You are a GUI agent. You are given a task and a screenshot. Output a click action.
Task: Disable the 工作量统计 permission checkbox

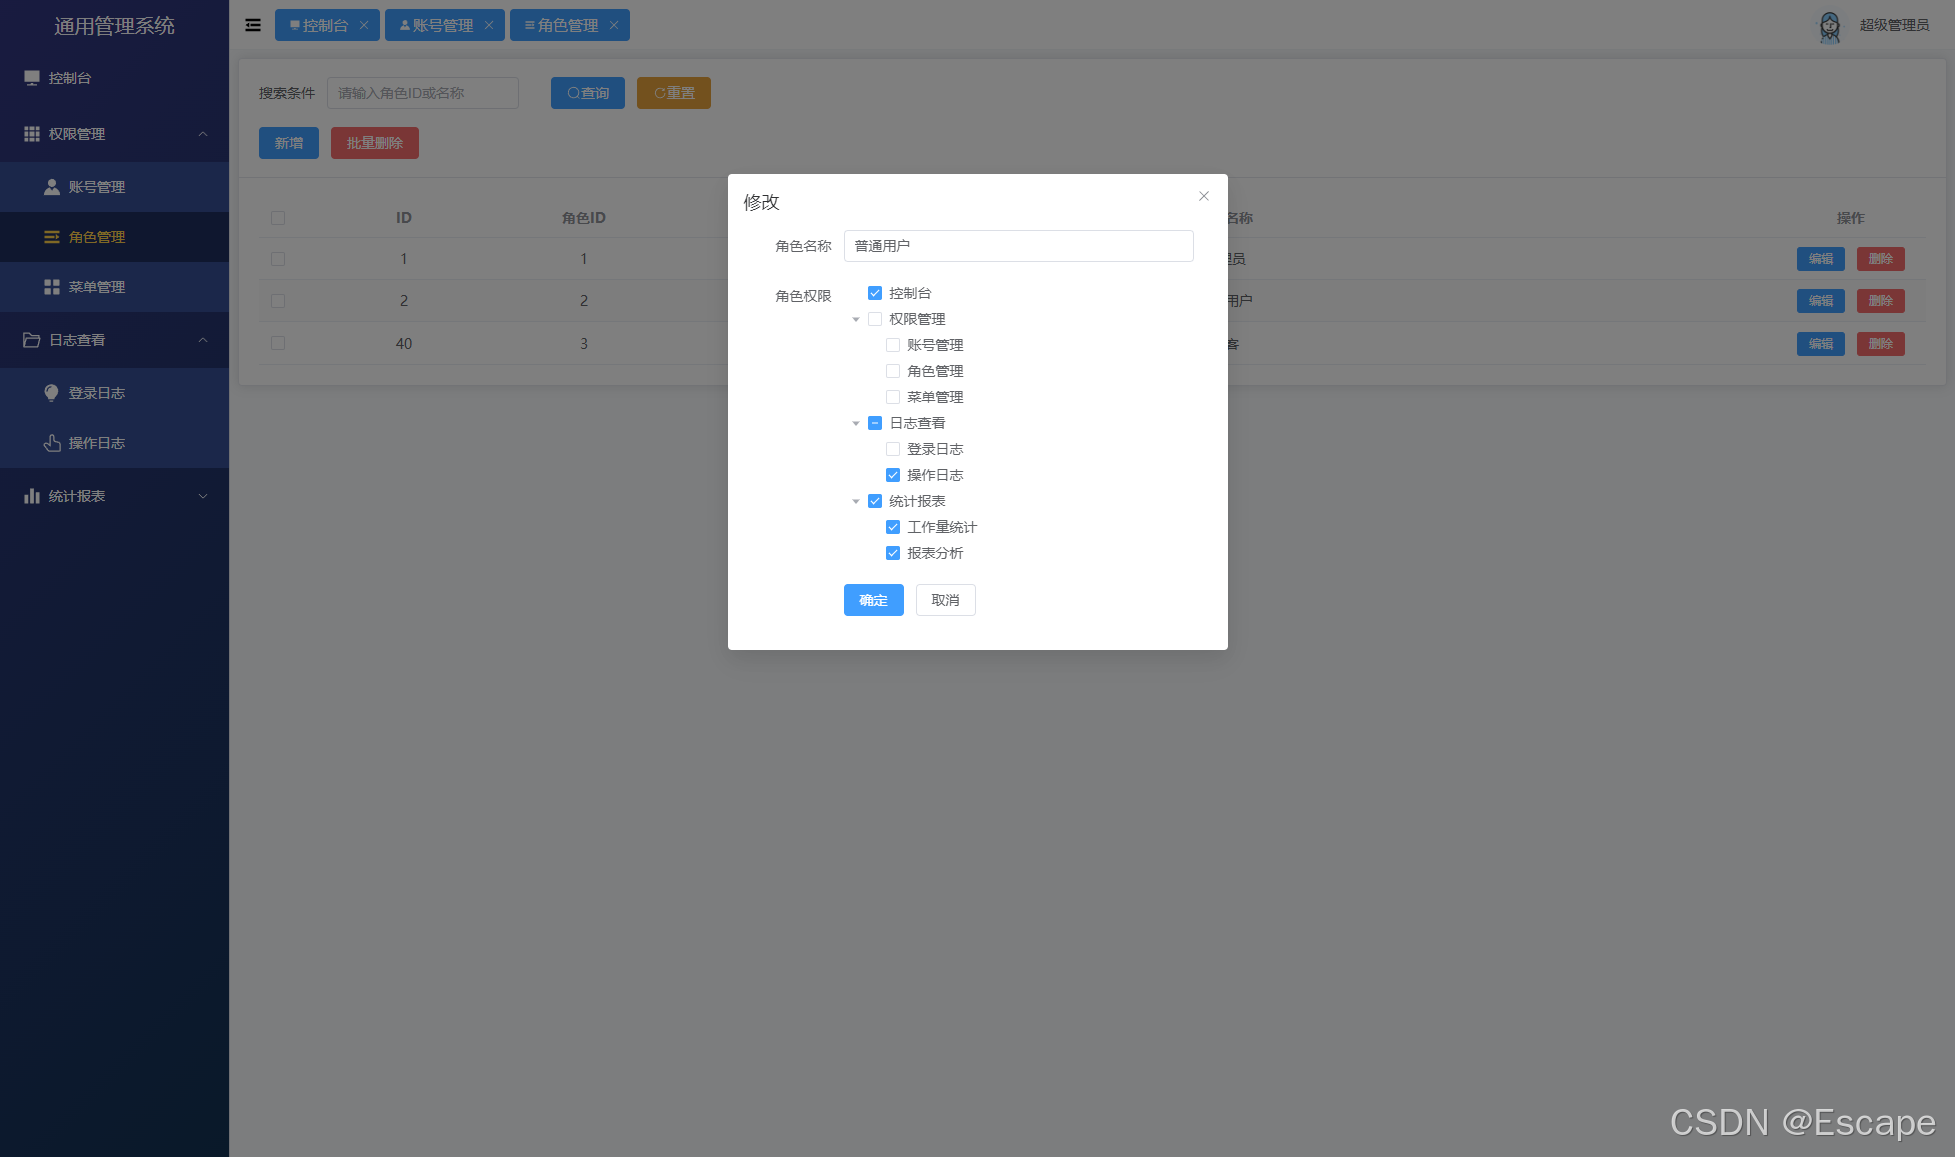[893, 526]
